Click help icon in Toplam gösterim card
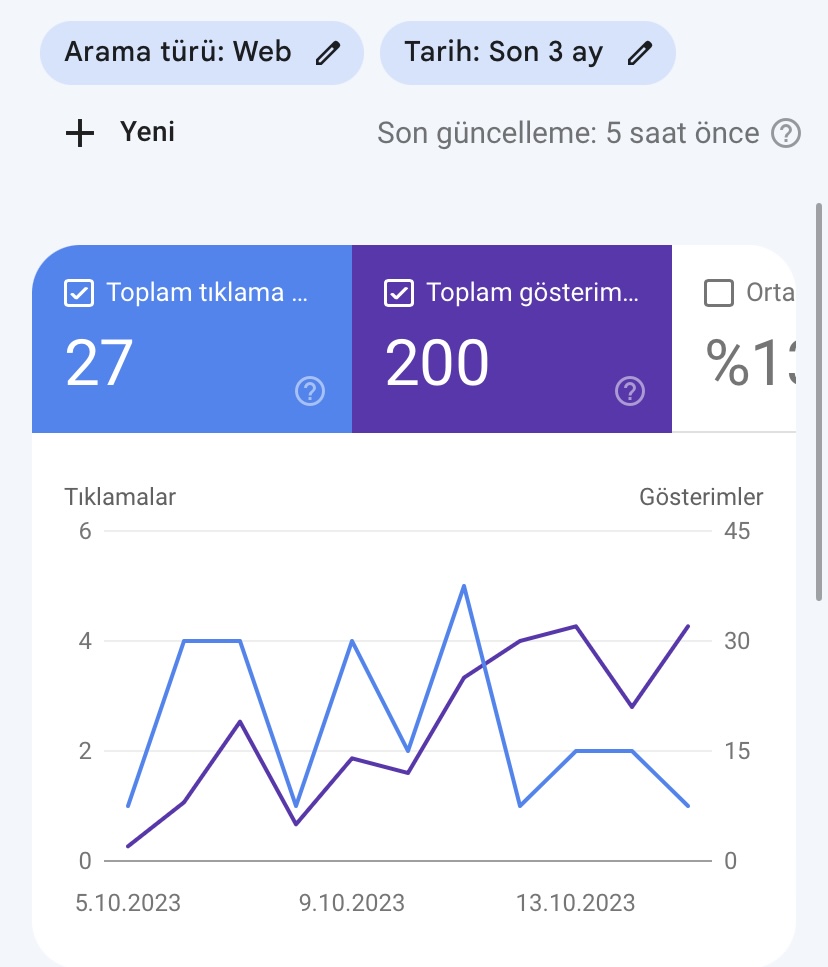 (630, 391)
